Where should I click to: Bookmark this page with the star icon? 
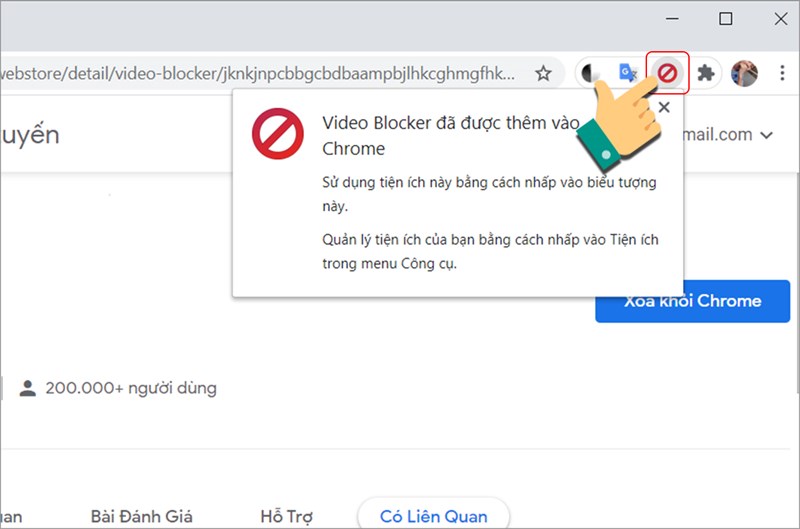coord(543,73)
